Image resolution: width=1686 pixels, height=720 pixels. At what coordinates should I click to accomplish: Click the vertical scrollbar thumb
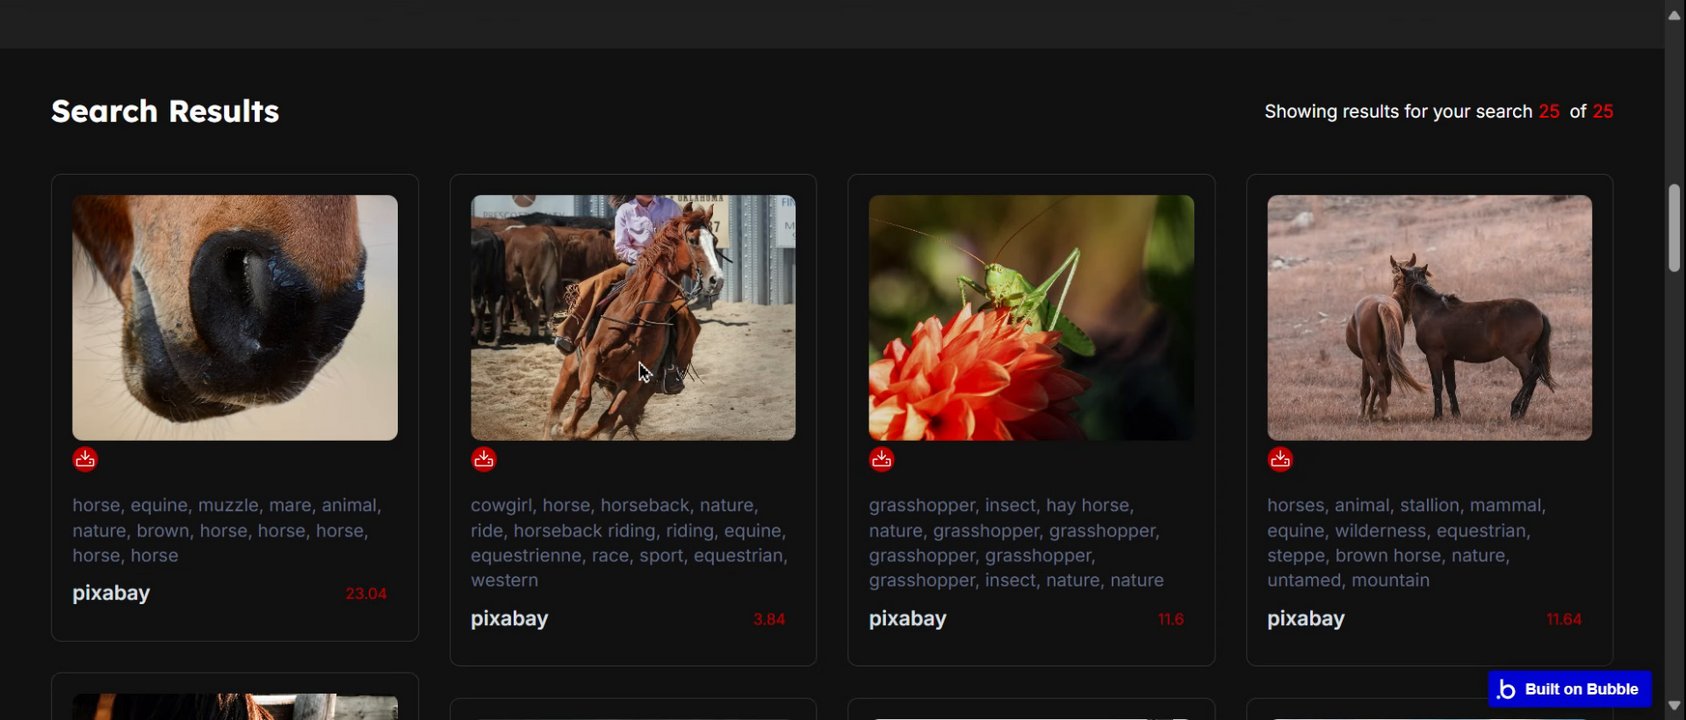[1675, 227]
